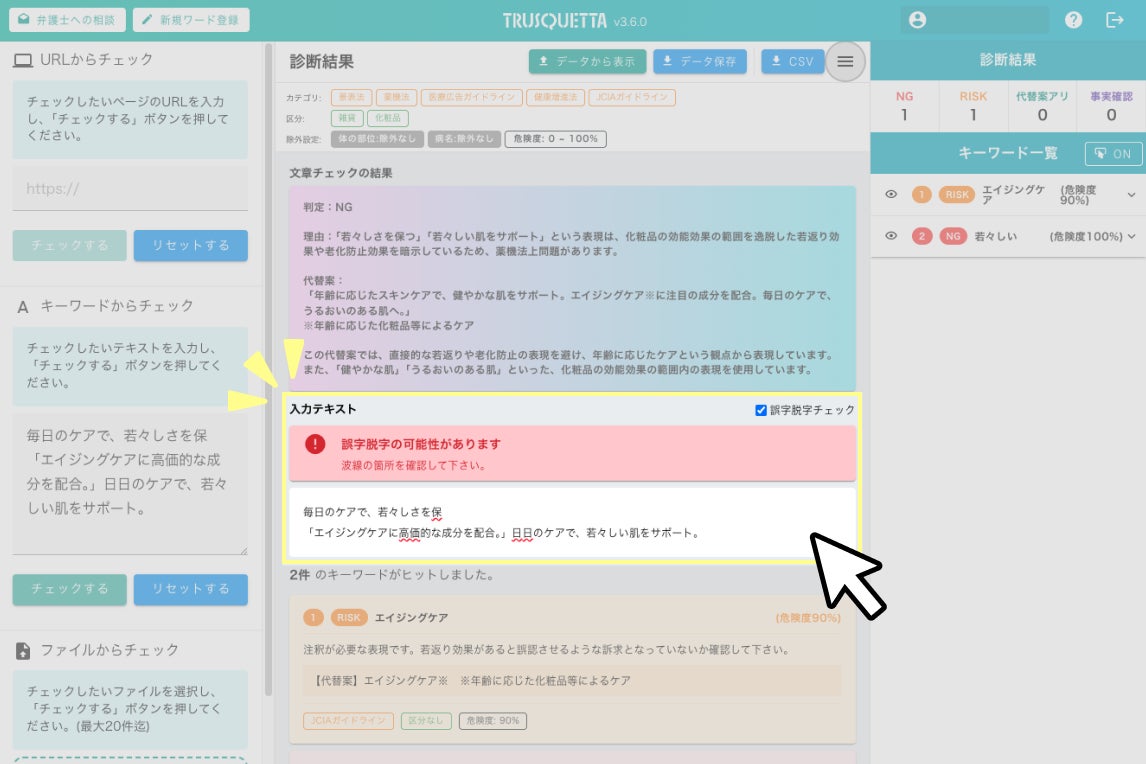Click 体の部位:除外なし exclusion tag
Viewport: 1146px width, 764px height.
pyautogui.click(x=377, y=139)
